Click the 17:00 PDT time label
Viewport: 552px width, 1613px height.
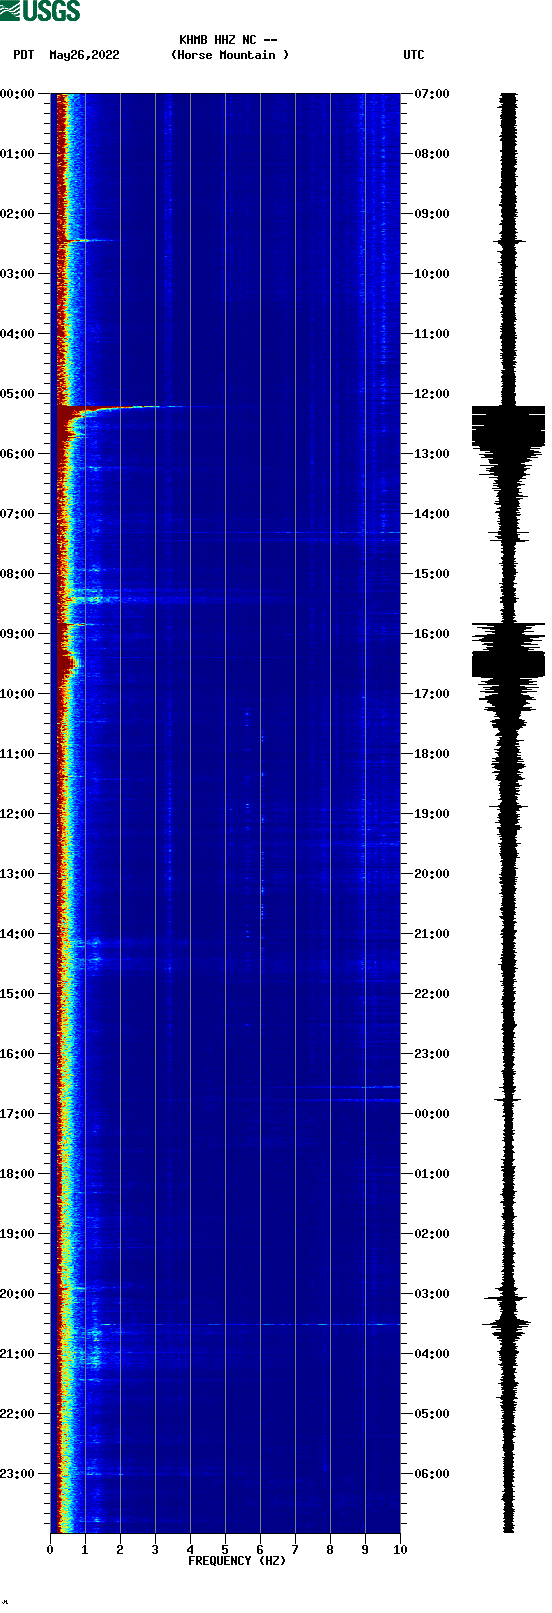(18, 1114)
